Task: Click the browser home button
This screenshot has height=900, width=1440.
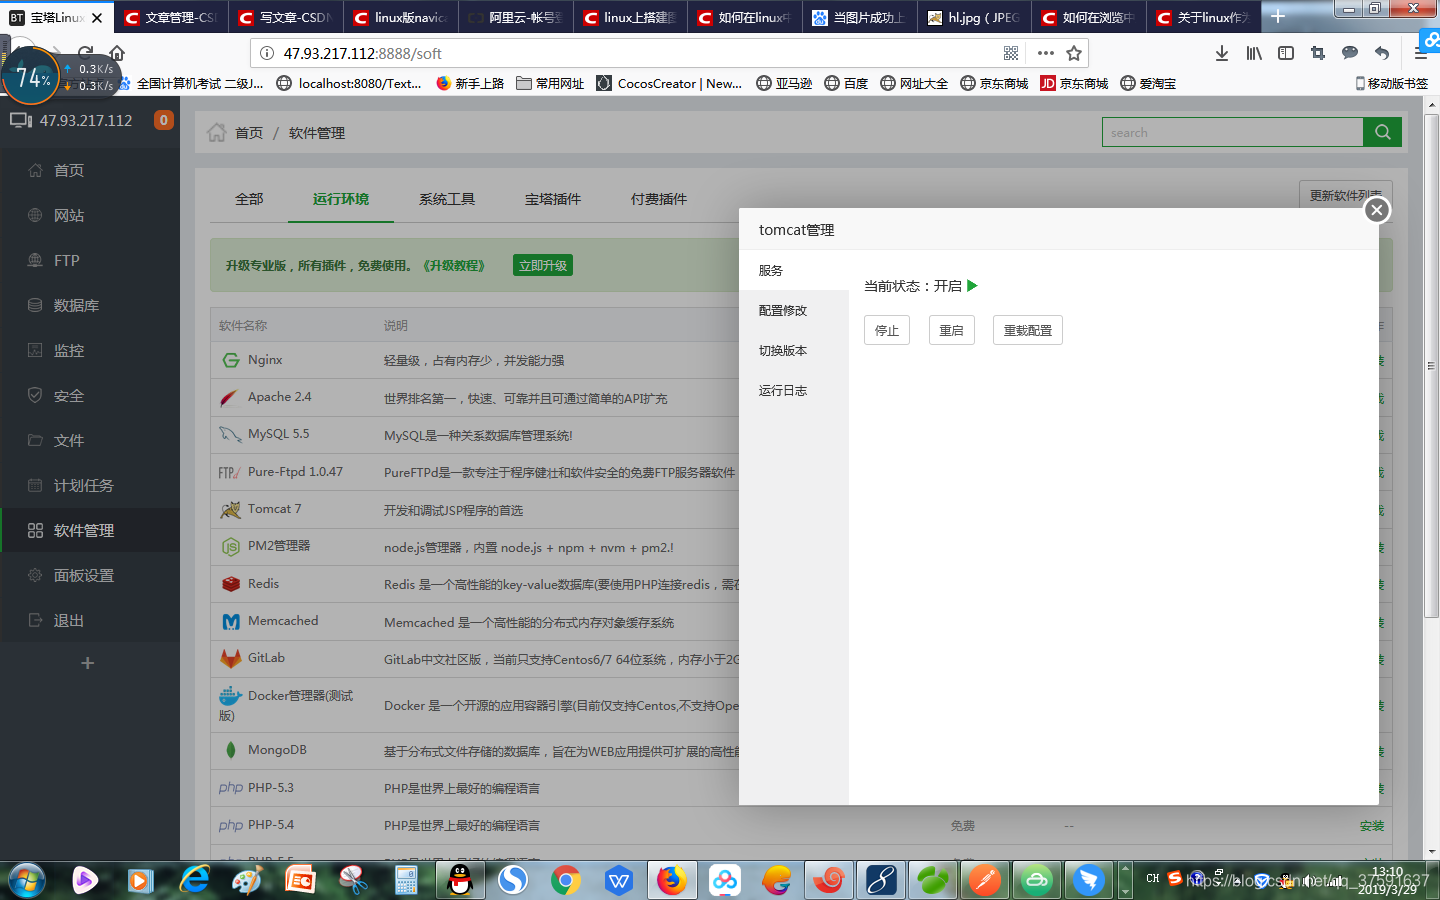Action: (117, 53)
